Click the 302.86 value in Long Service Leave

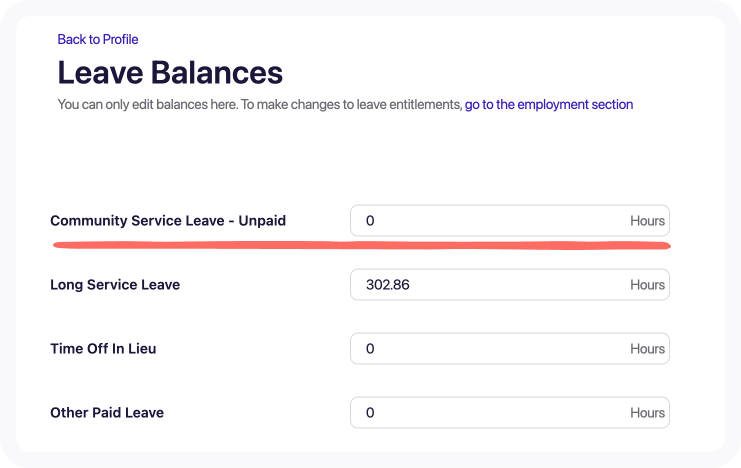[x=388, y=285]
